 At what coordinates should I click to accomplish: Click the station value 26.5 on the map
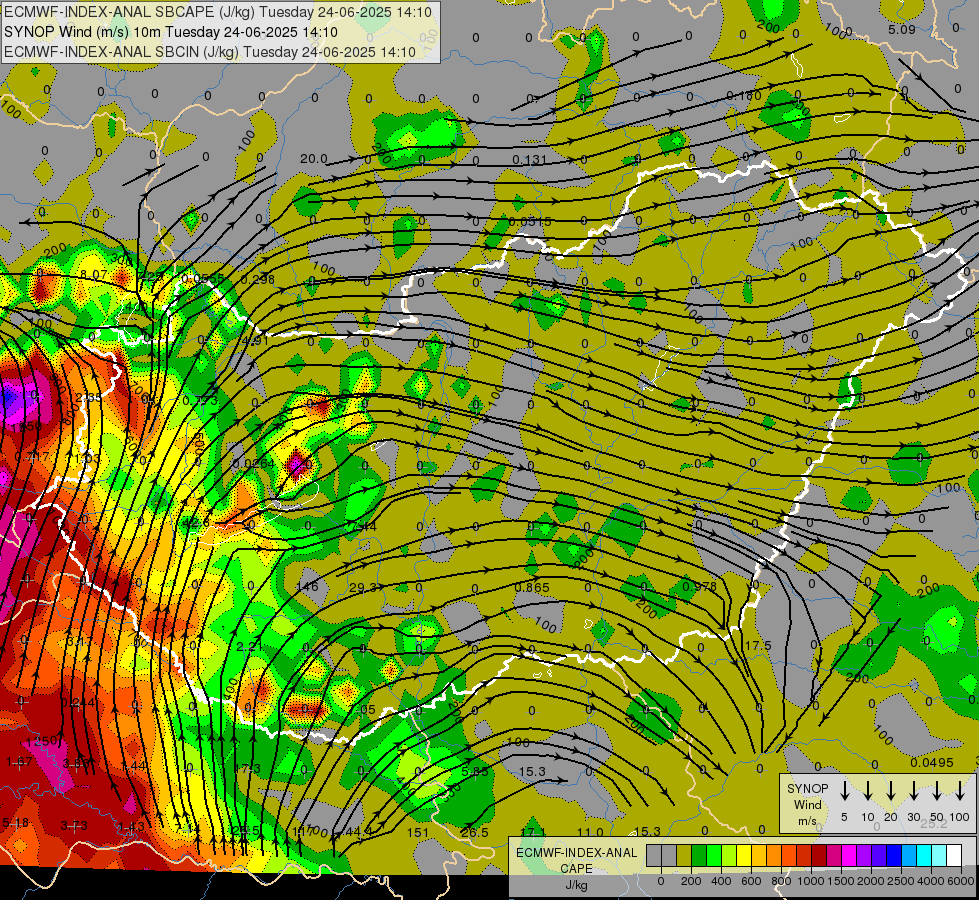475,832
